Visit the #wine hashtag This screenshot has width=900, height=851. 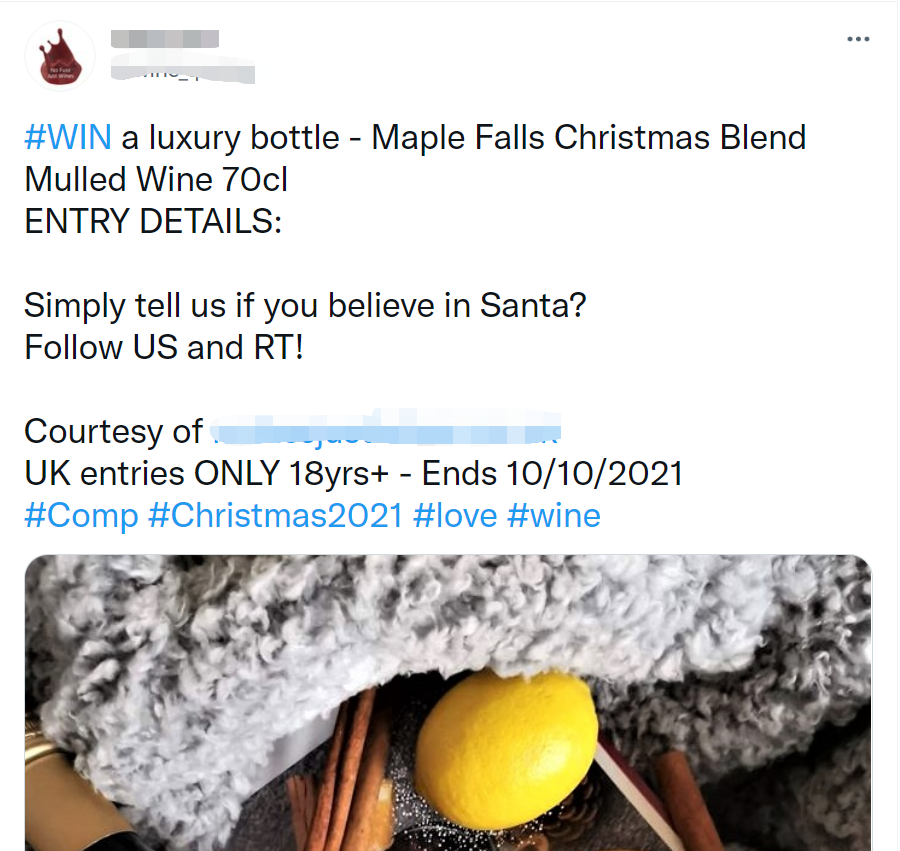click(553, 516)
